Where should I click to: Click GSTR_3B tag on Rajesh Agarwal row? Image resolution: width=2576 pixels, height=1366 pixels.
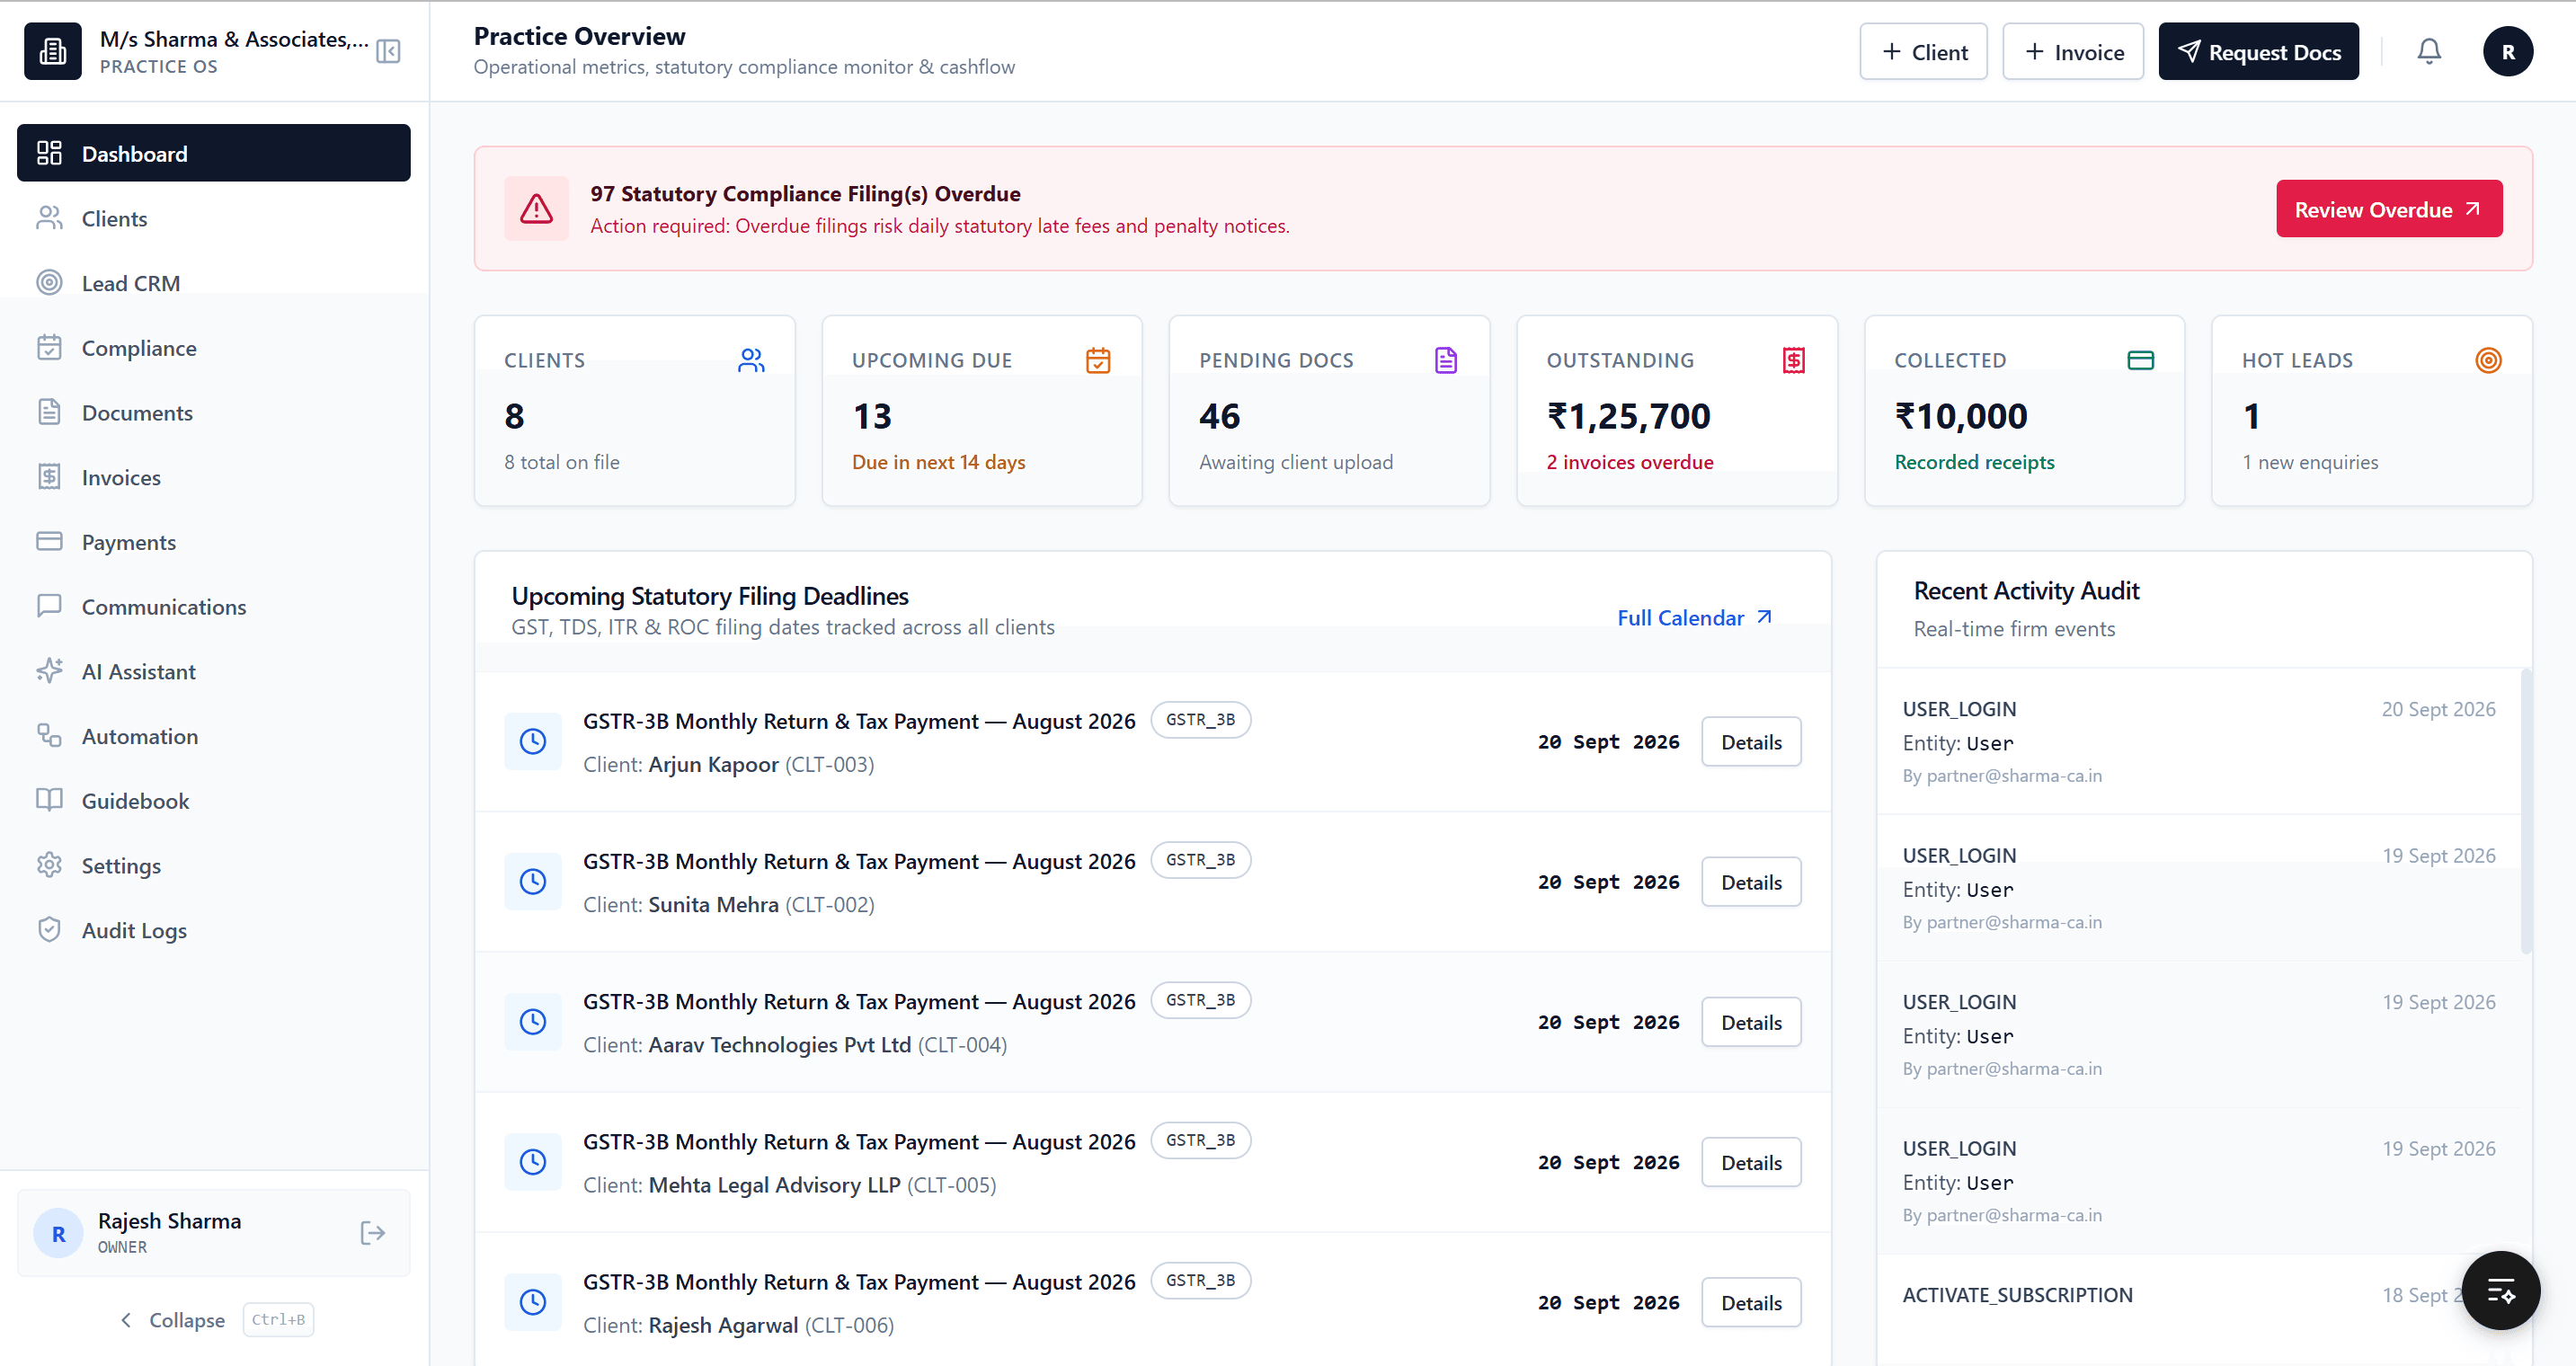click(1200, 1279)
